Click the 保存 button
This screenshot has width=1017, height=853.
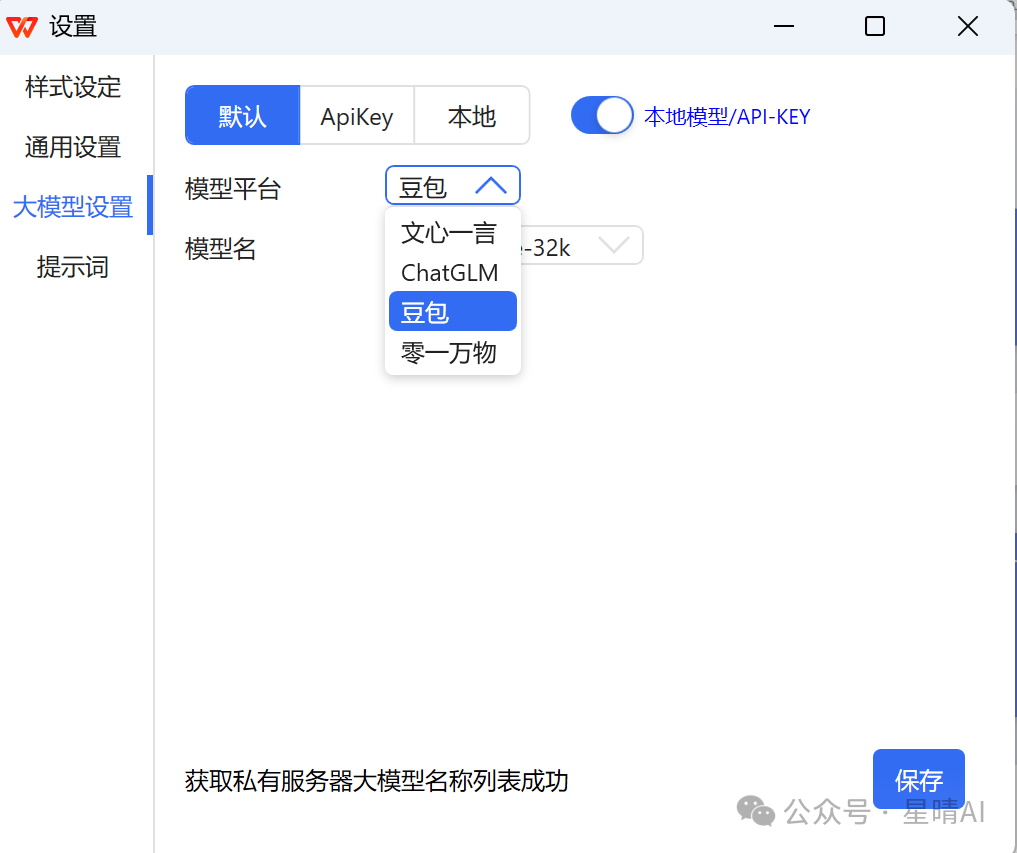[x=918, y=778]
